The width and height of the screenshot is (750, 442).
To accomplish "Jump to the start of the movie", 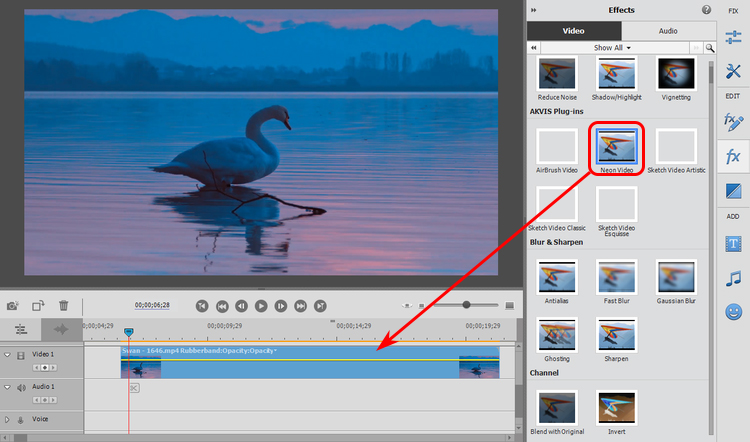I will [202, 306].
